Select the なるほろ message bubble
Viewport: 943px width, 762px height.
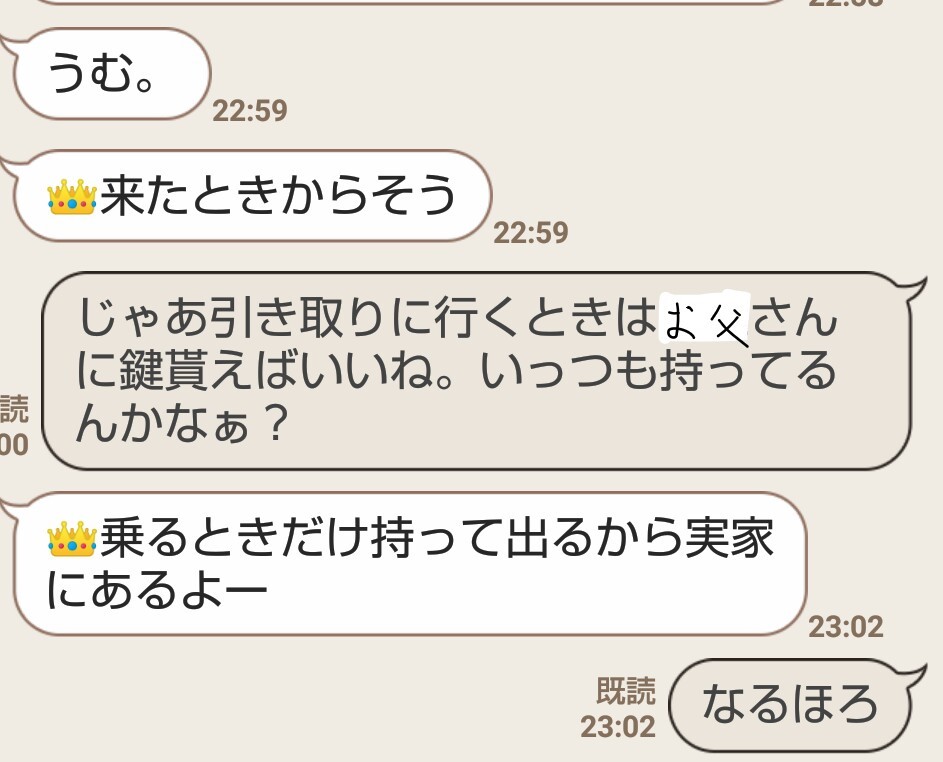796,704
